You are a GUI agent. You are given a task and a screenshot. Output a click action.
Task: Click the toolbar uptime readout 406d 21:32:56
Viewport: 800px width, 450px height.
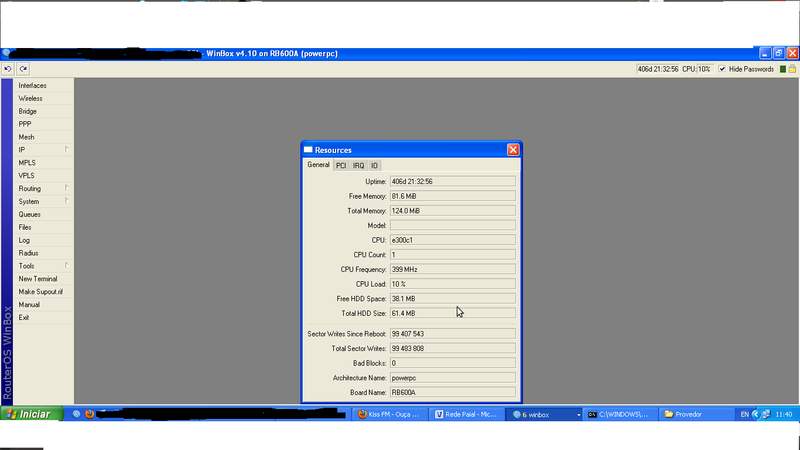click(658, 69)
